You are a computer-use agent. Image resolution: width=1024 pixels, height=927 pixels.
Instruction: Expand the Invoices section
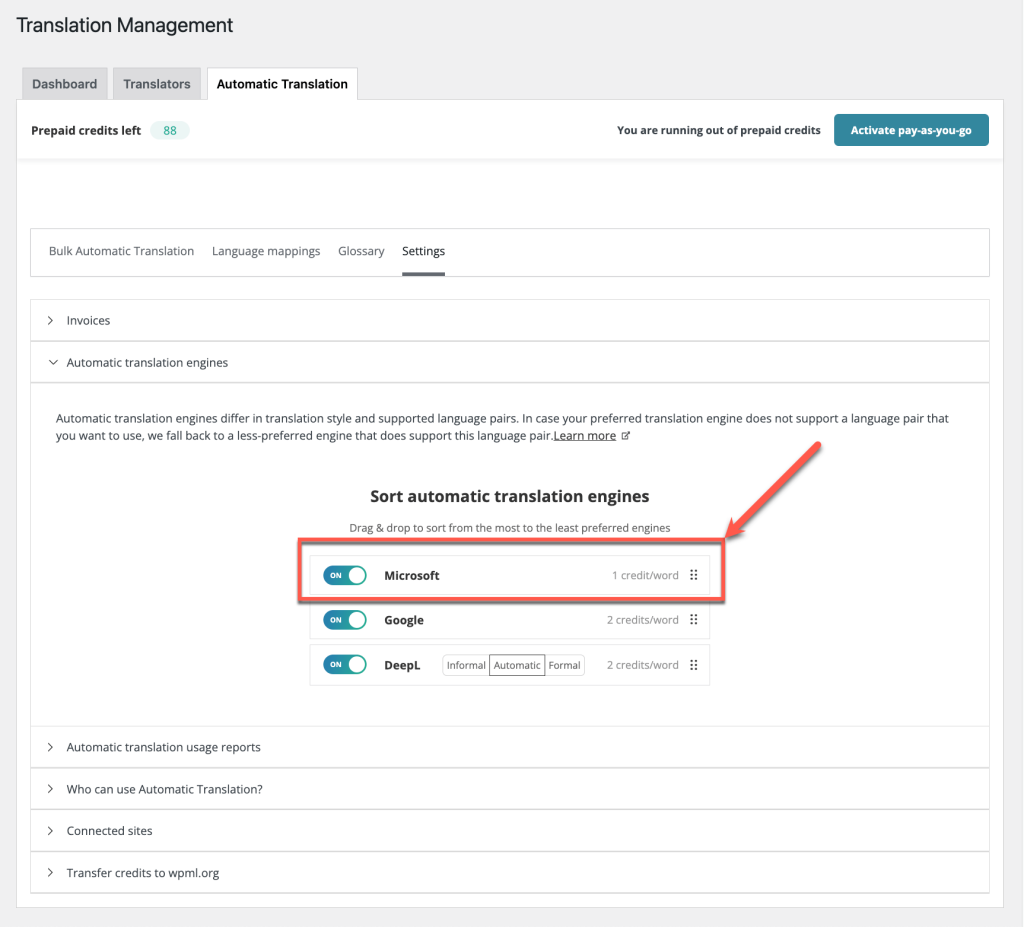(x=88, y=321)
